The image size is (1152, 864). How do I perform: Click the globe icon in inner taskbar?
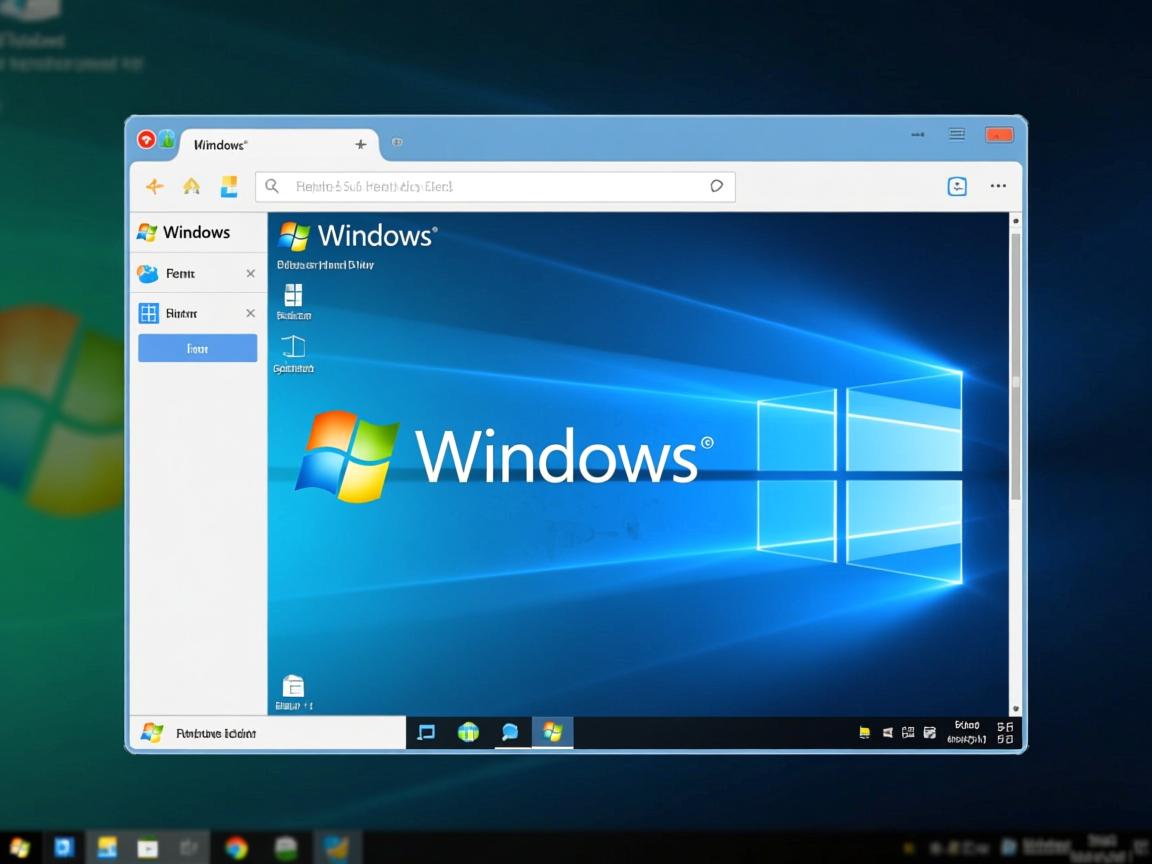(468, 732)
